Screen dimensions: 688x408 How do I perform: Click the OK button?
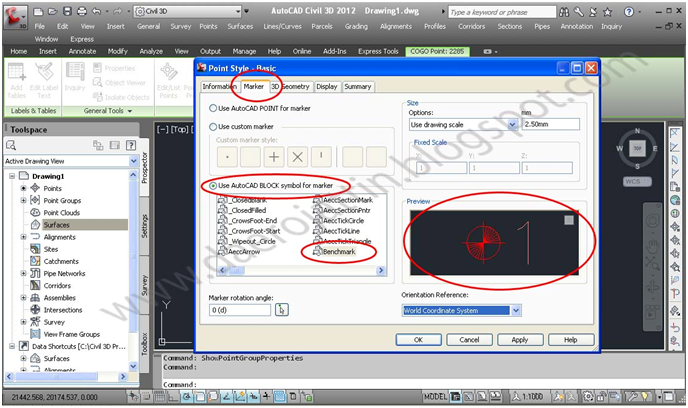(x=419, y=340)
